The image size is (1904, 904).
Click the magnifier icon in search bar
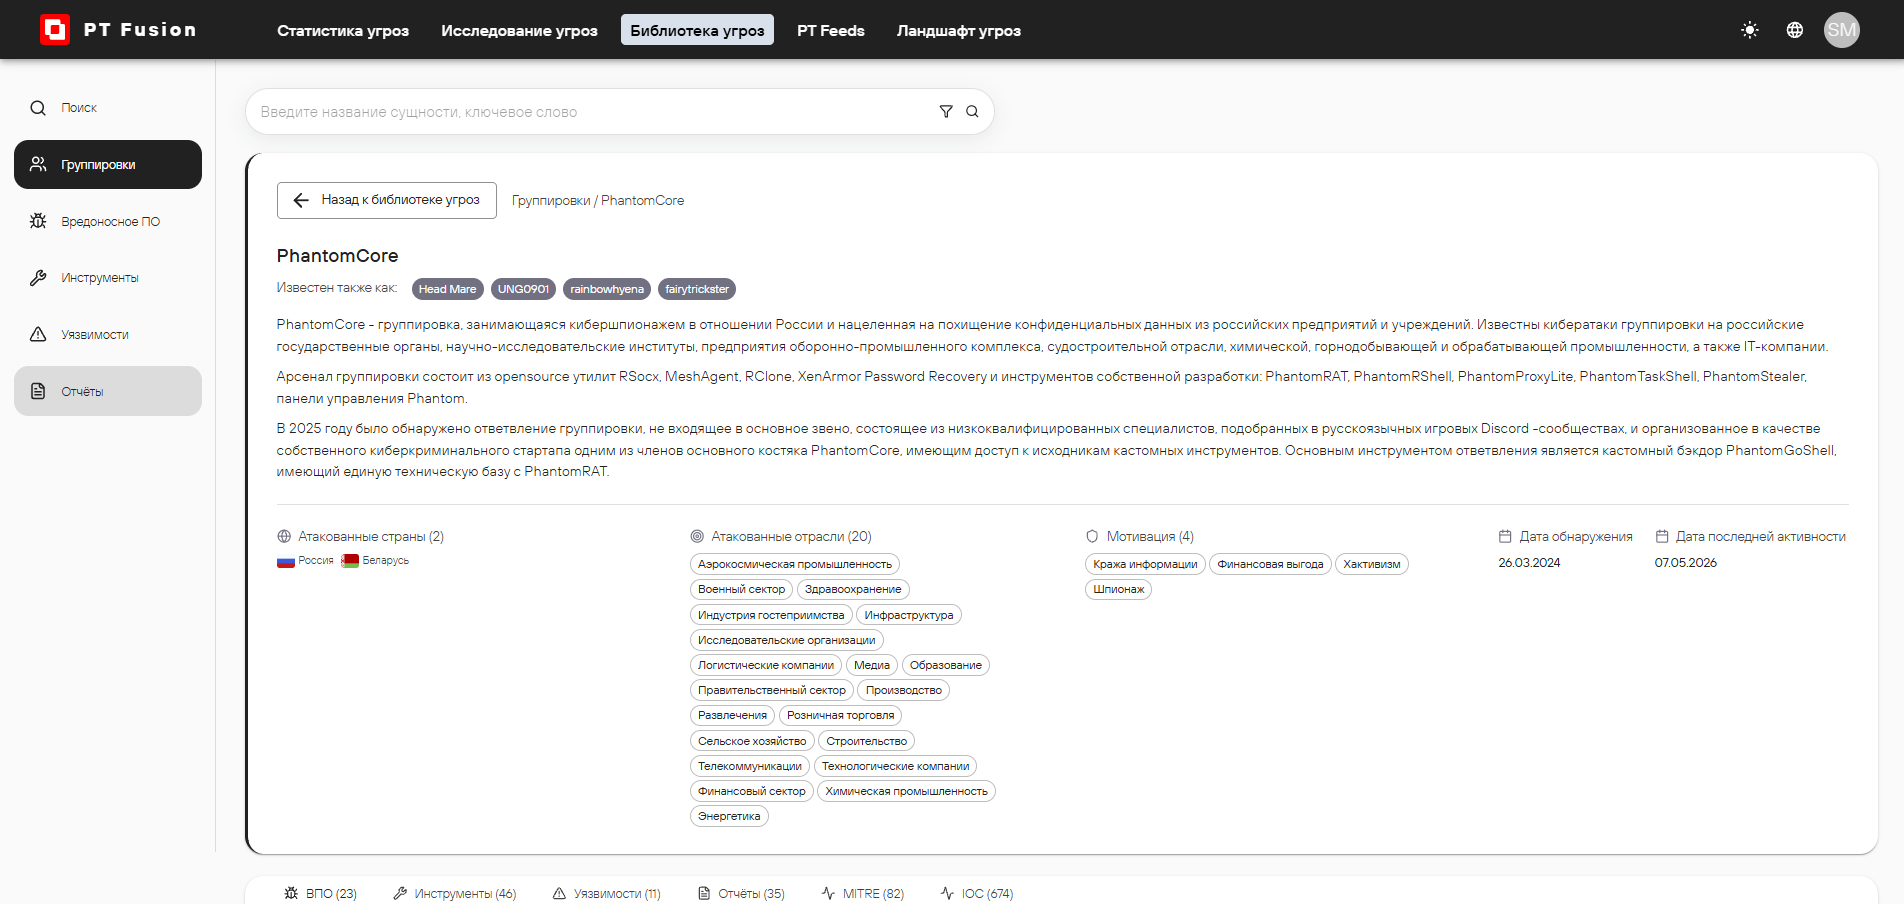pos(972,112)
